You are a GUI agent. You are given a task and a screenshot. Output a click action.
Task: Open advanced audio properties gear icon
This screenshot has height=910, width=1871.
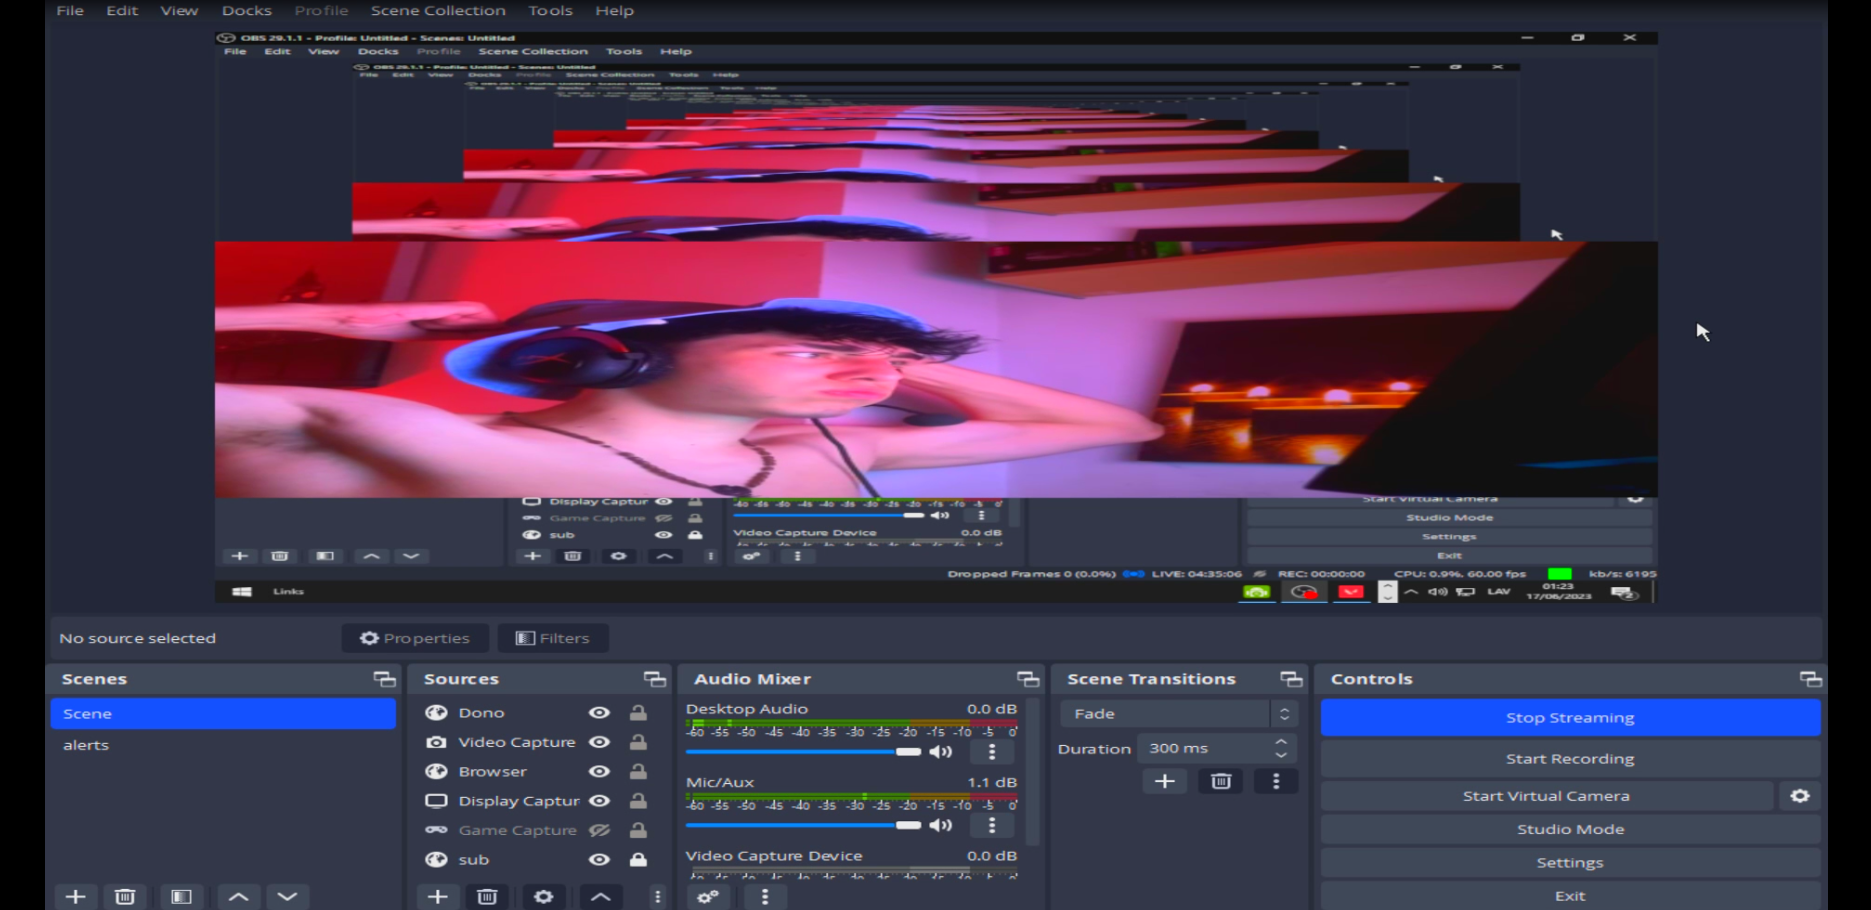point(708,896)
